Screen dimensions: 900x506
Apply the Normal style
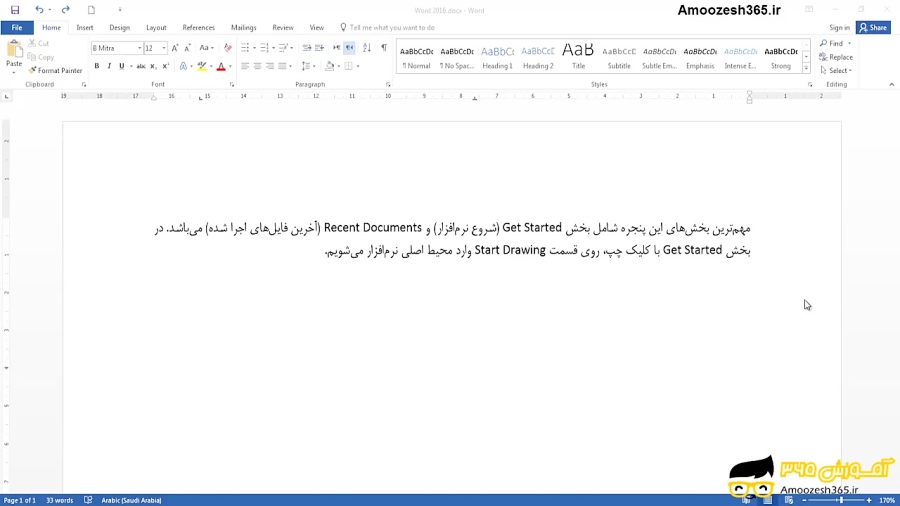click(416, 57)
